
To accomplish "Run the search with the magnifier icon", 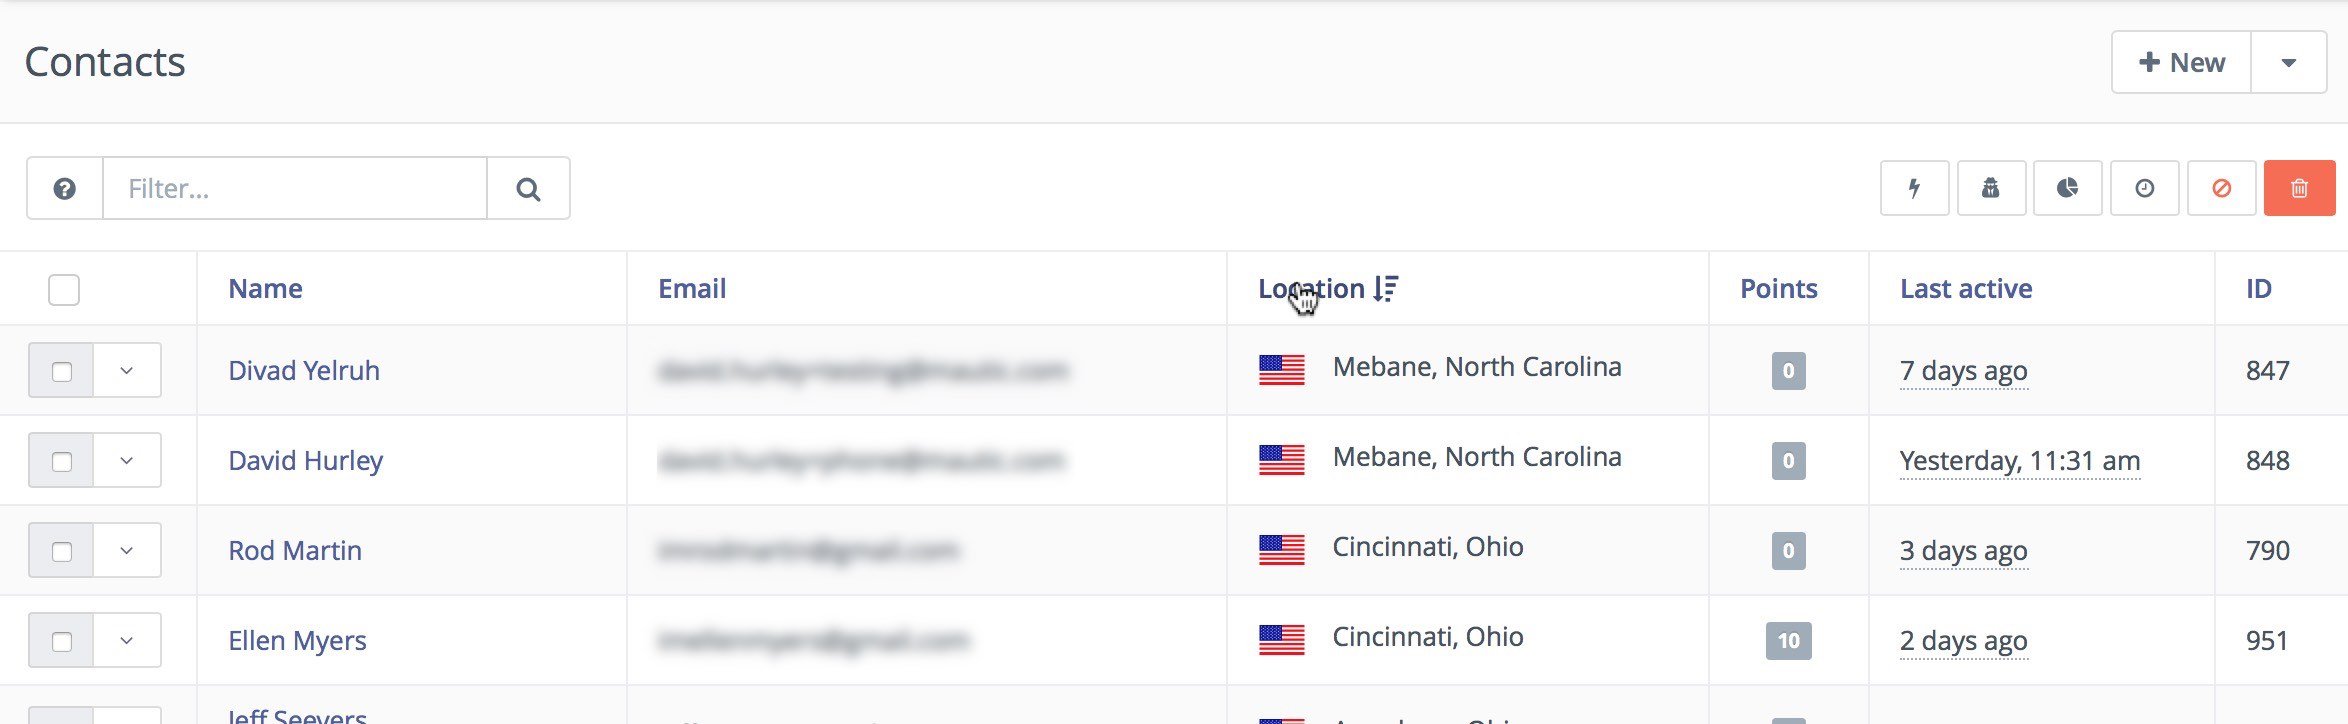I will tap(529, 188).
